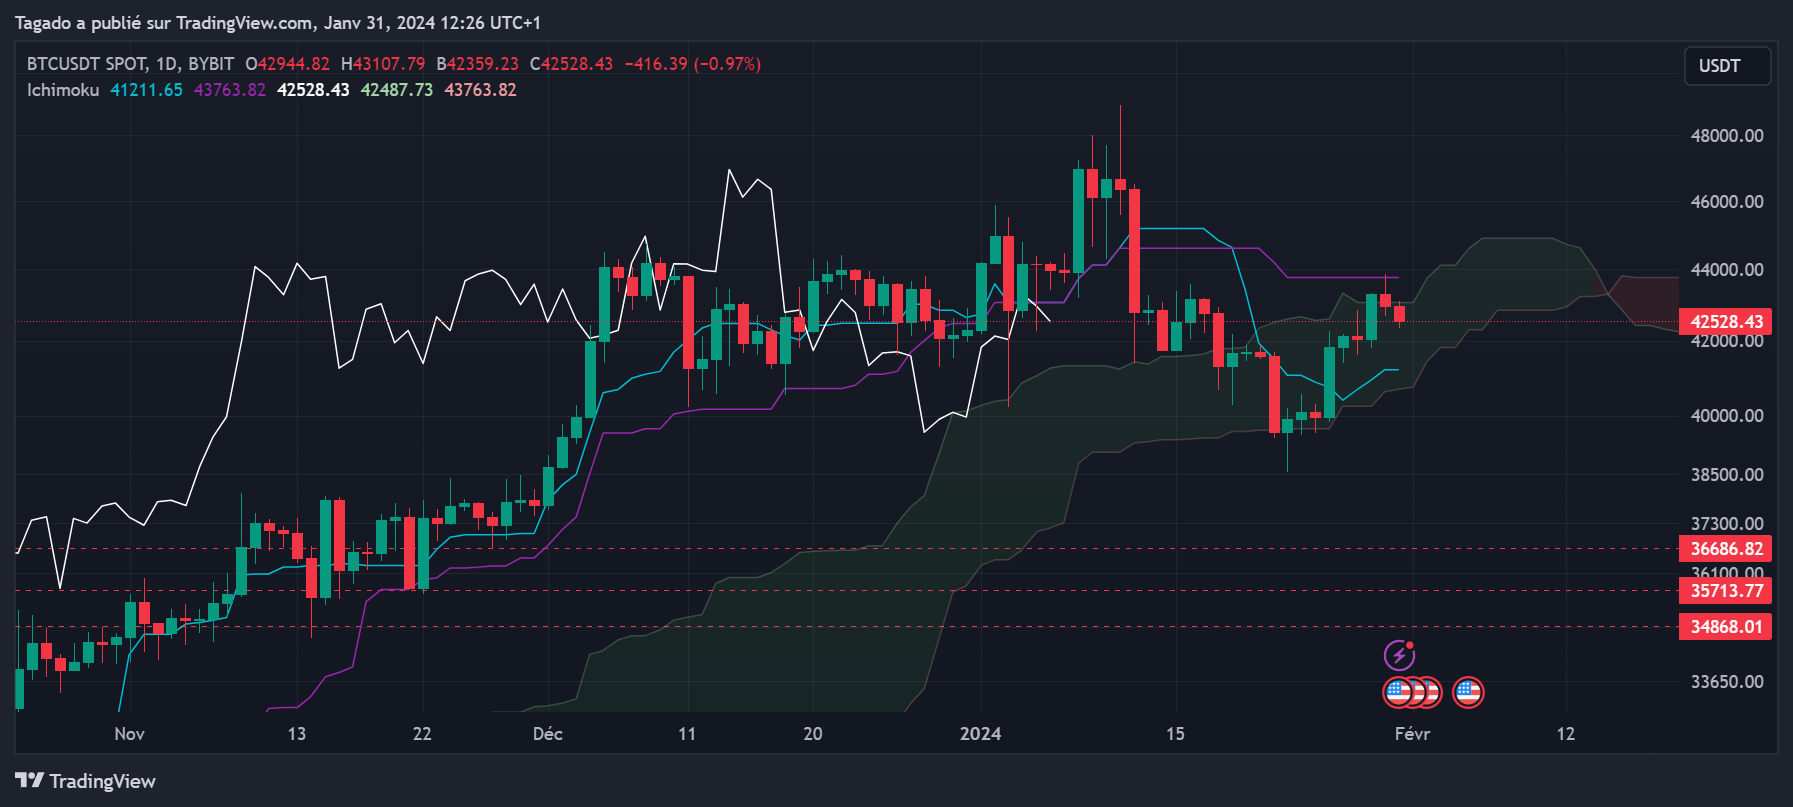Click the 2024 label on the time axis
Viewport: 1793px width, 807px height.
(x=981, y=734)
